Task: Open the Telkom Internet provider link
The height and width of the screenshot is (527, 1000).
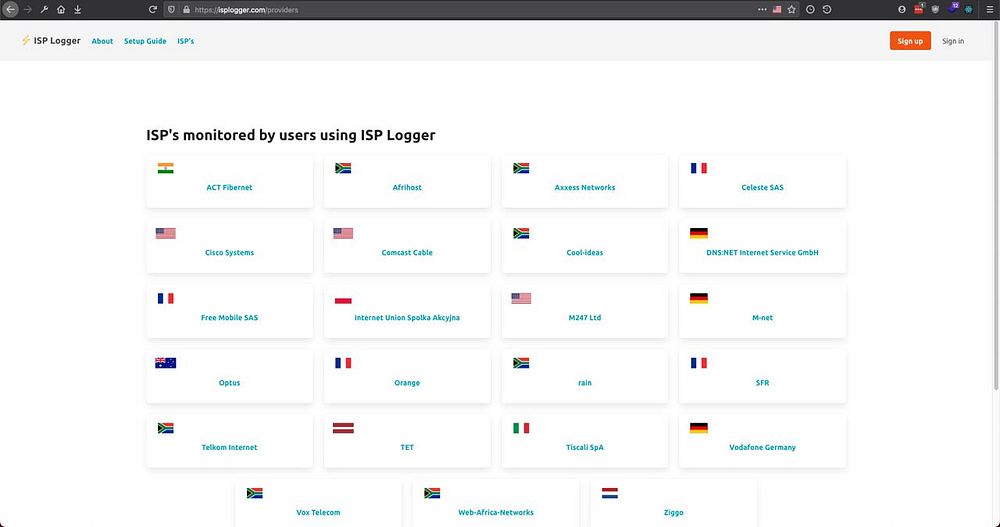Action: (229, 447)
